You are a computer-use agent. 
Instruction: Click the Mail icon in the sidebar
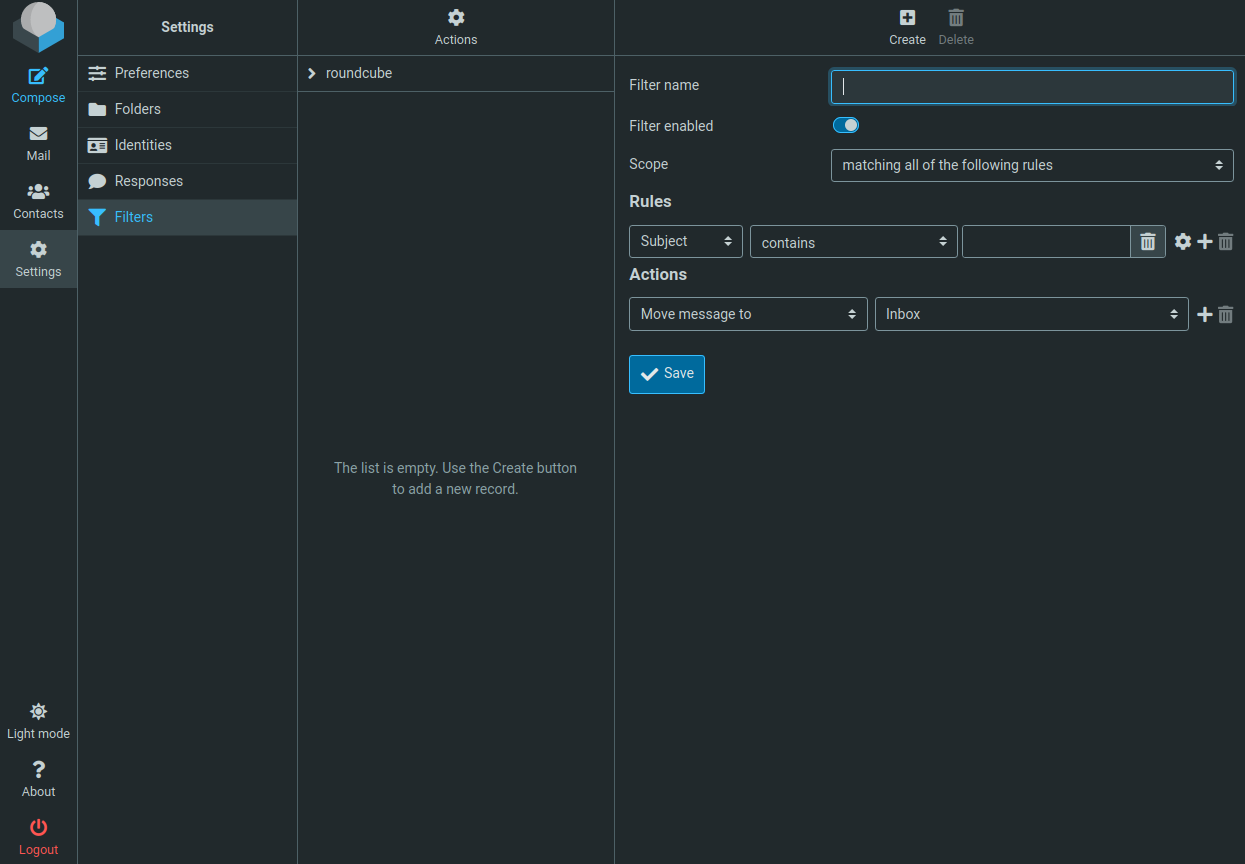38,143
